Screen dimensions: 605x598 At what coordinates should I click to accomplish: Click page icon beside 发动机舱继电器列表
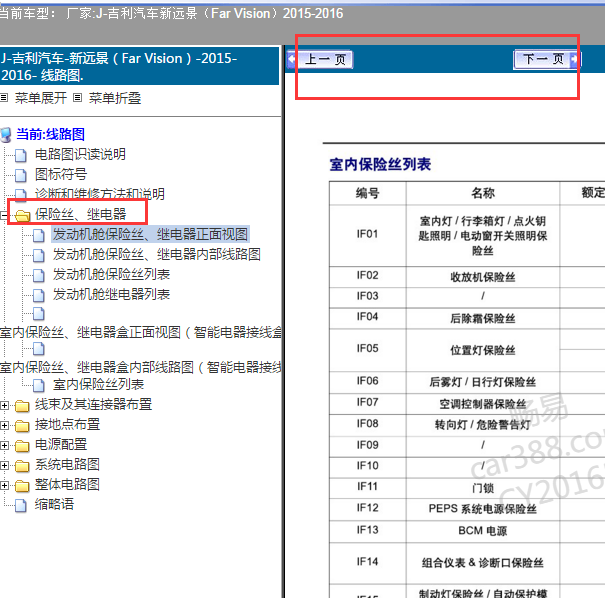point(39,295)
